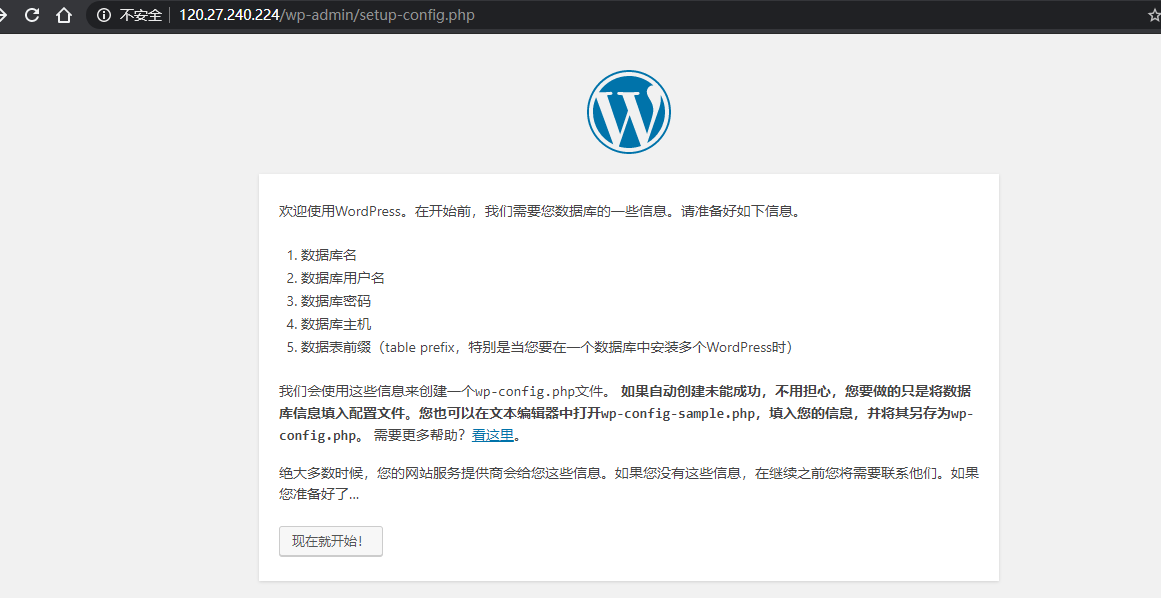The height and width of the screenshot is (598, 1161).
Task: Click the 我们会使用这些信息 sentence
Action: coord(440,390)
